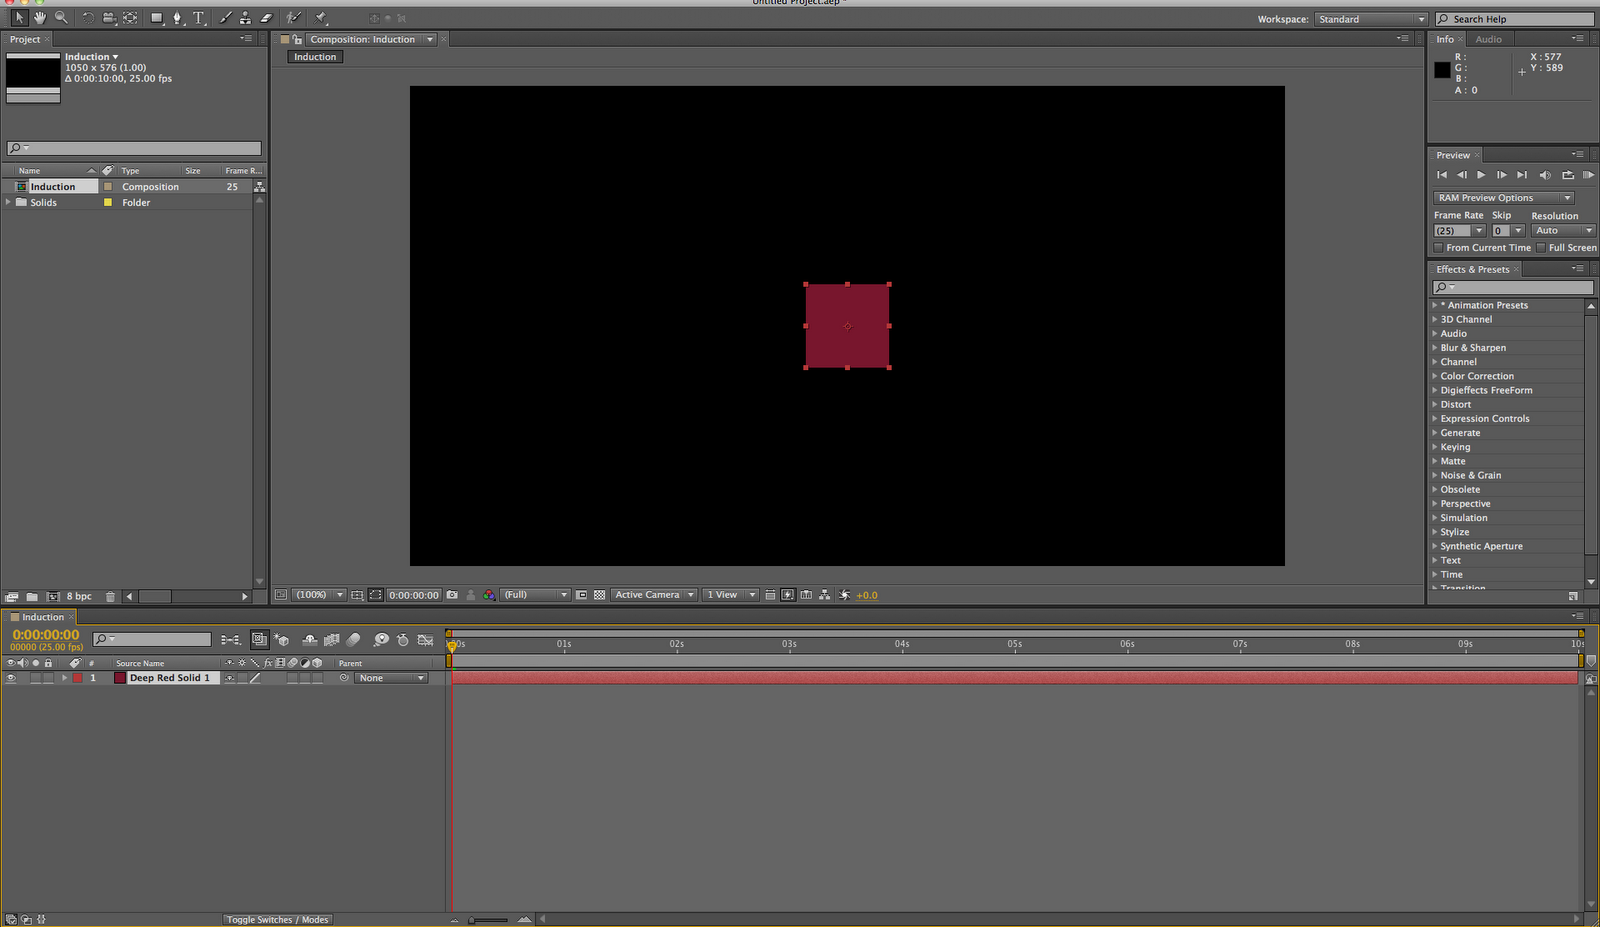Viewport: 1600px width, 927px height.
Task: Click the current time display field
Action: pos(44,634)
